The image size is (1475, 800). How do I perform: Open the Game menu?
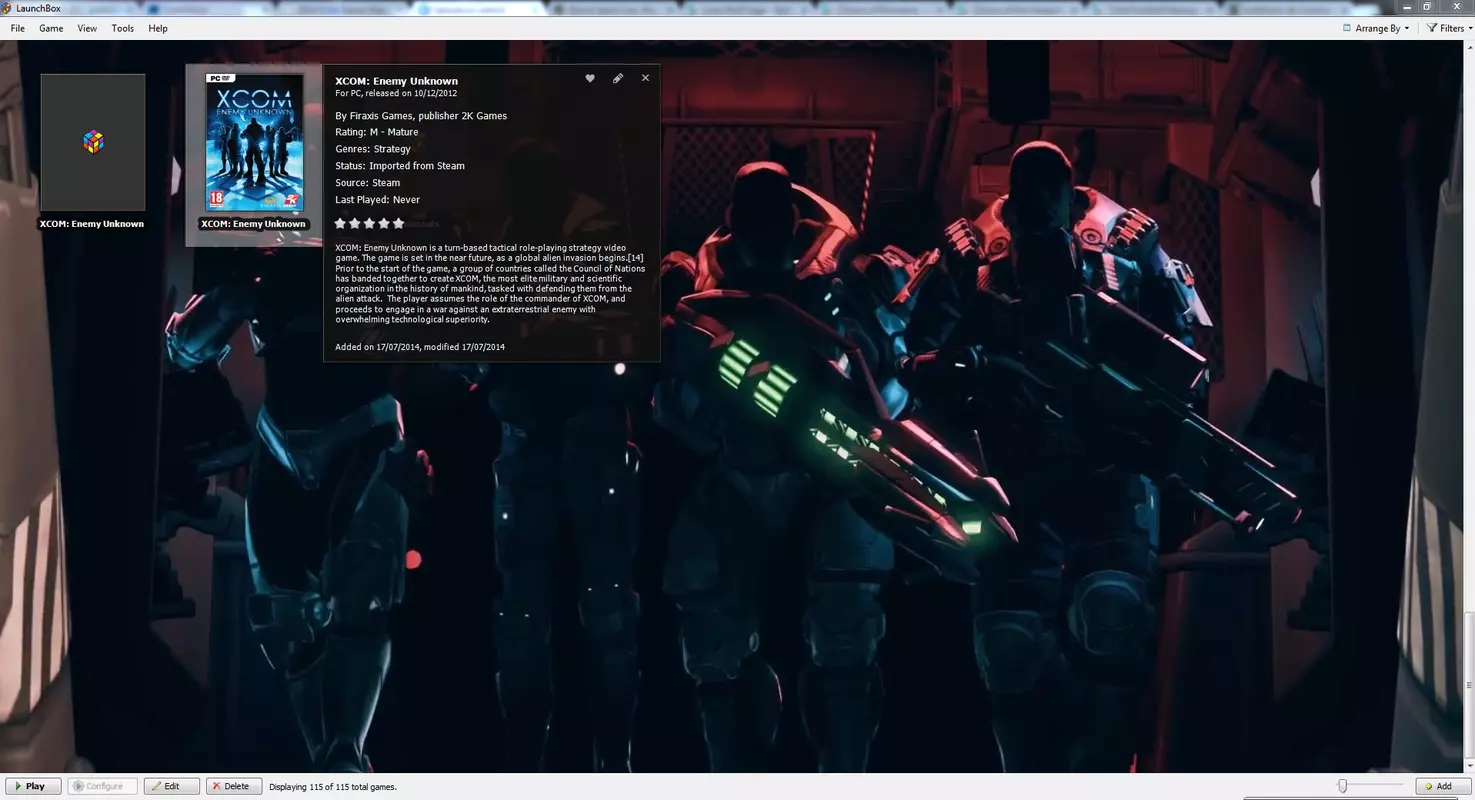pyautogui.click(x=51, y=28)
